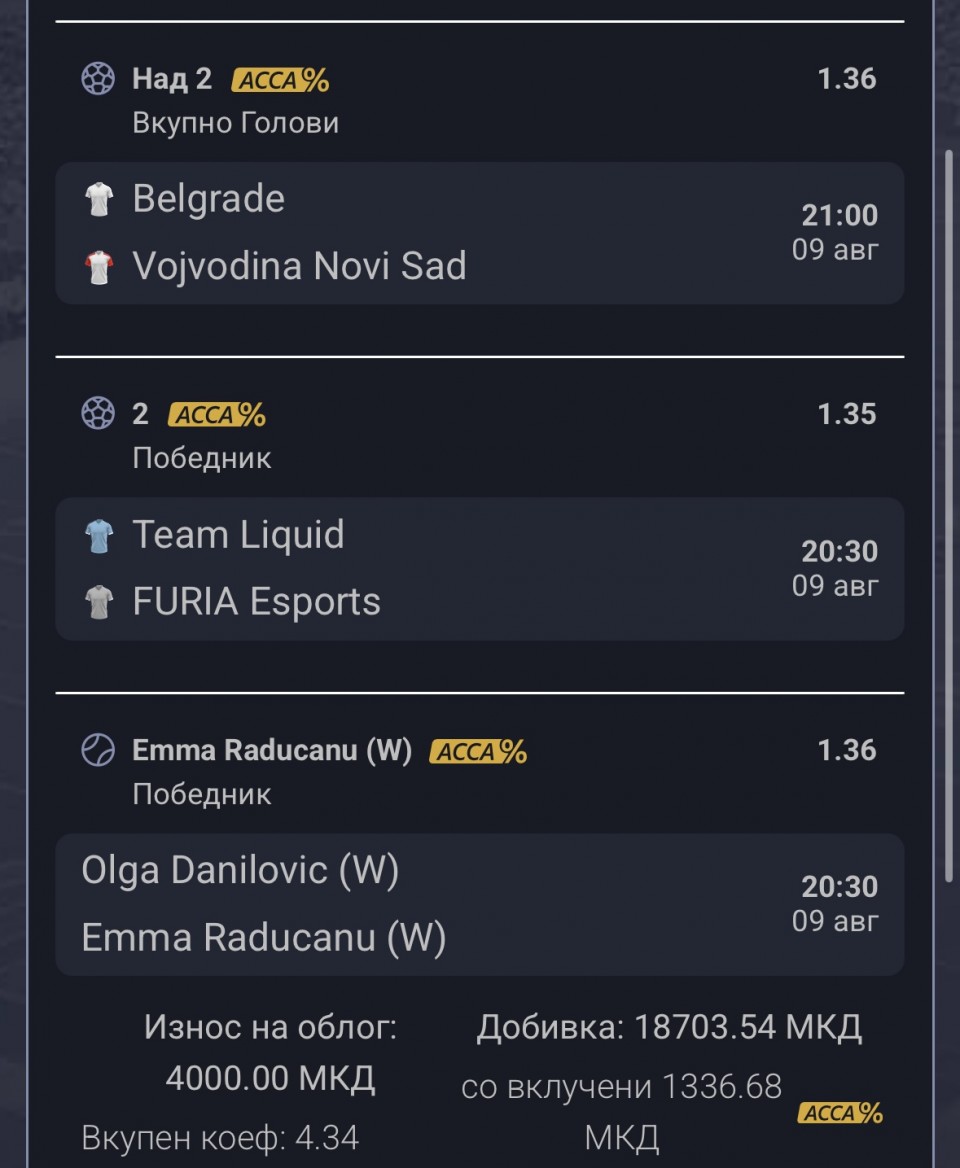Click the football icon beside Над 2
This screenshot has width=960, height=1168.
98,79
